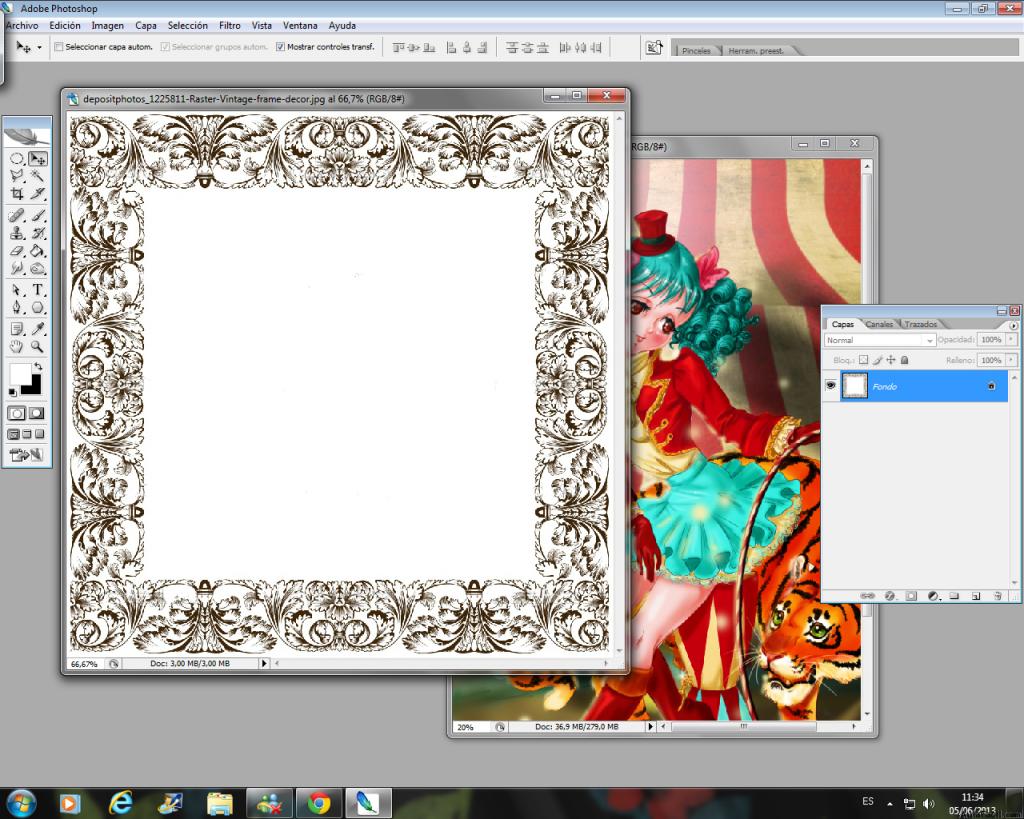Toggle lock all padlock in the Capas panel

904,360
